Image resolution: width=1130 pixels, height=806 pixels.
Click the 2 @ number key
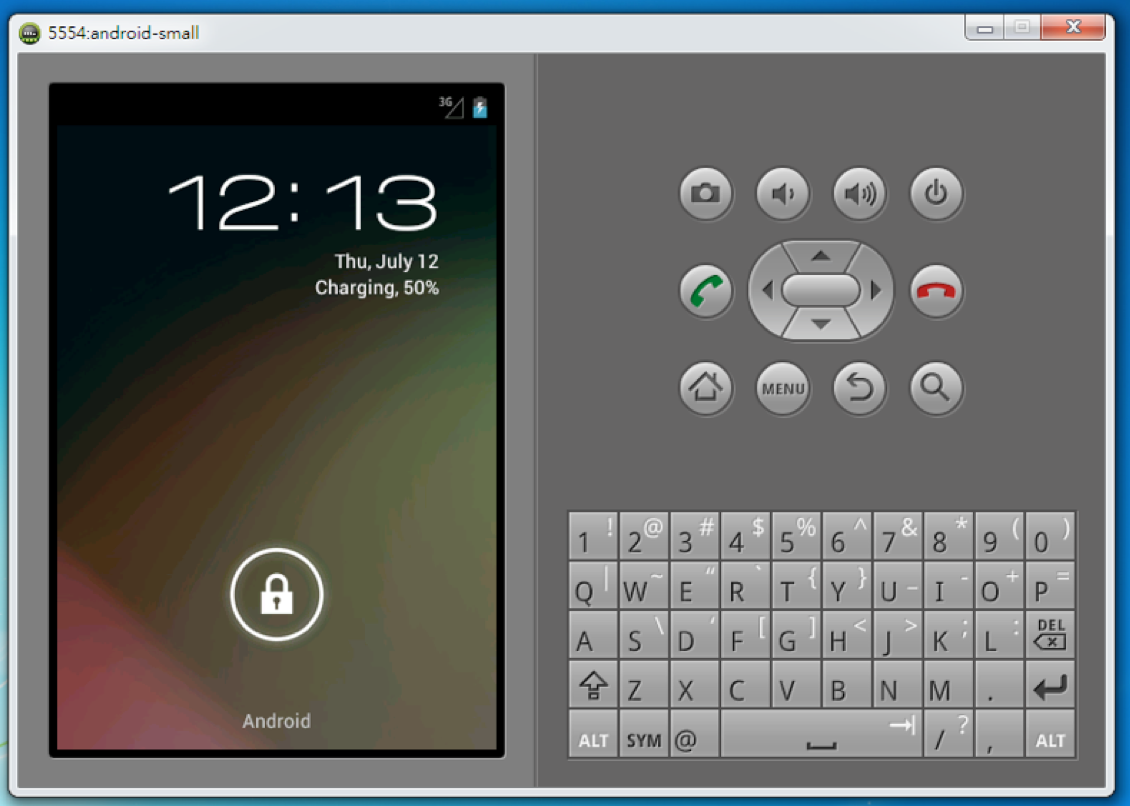pyautogui.click(x=644, y=536)
